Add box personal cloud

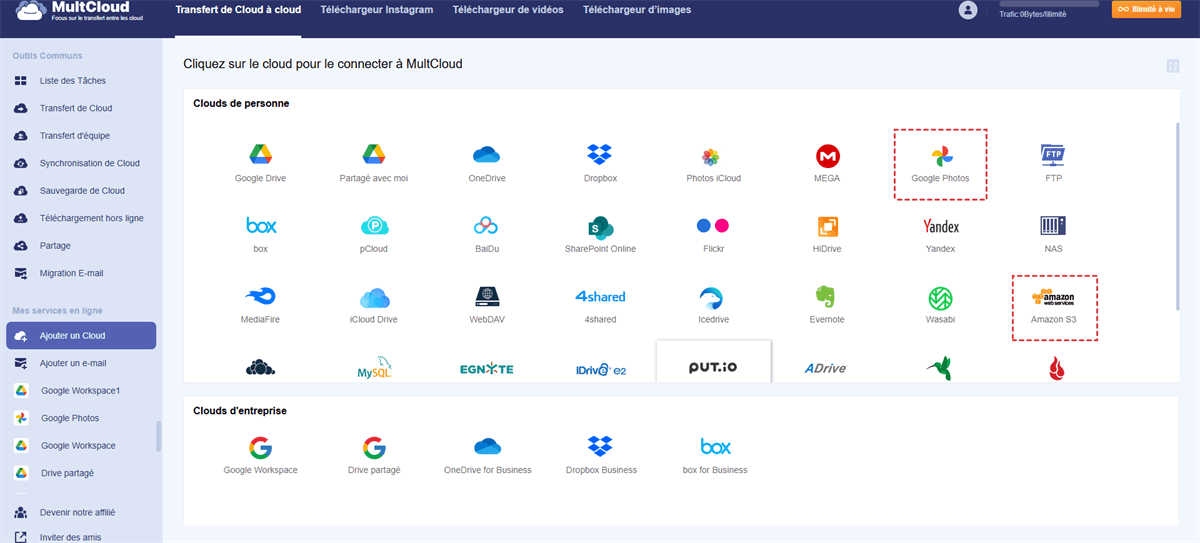point(260,234)
